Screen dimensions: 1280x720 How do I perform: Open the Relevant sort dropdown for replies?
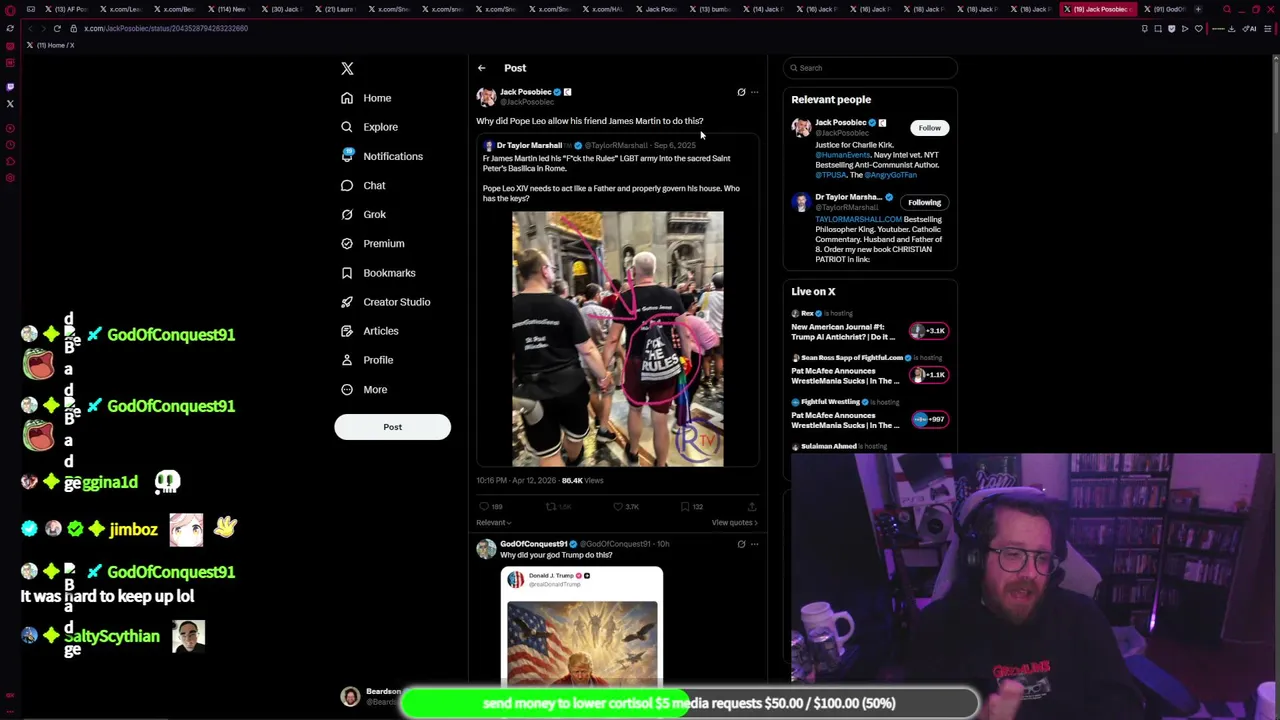click(x=493, y=522)
